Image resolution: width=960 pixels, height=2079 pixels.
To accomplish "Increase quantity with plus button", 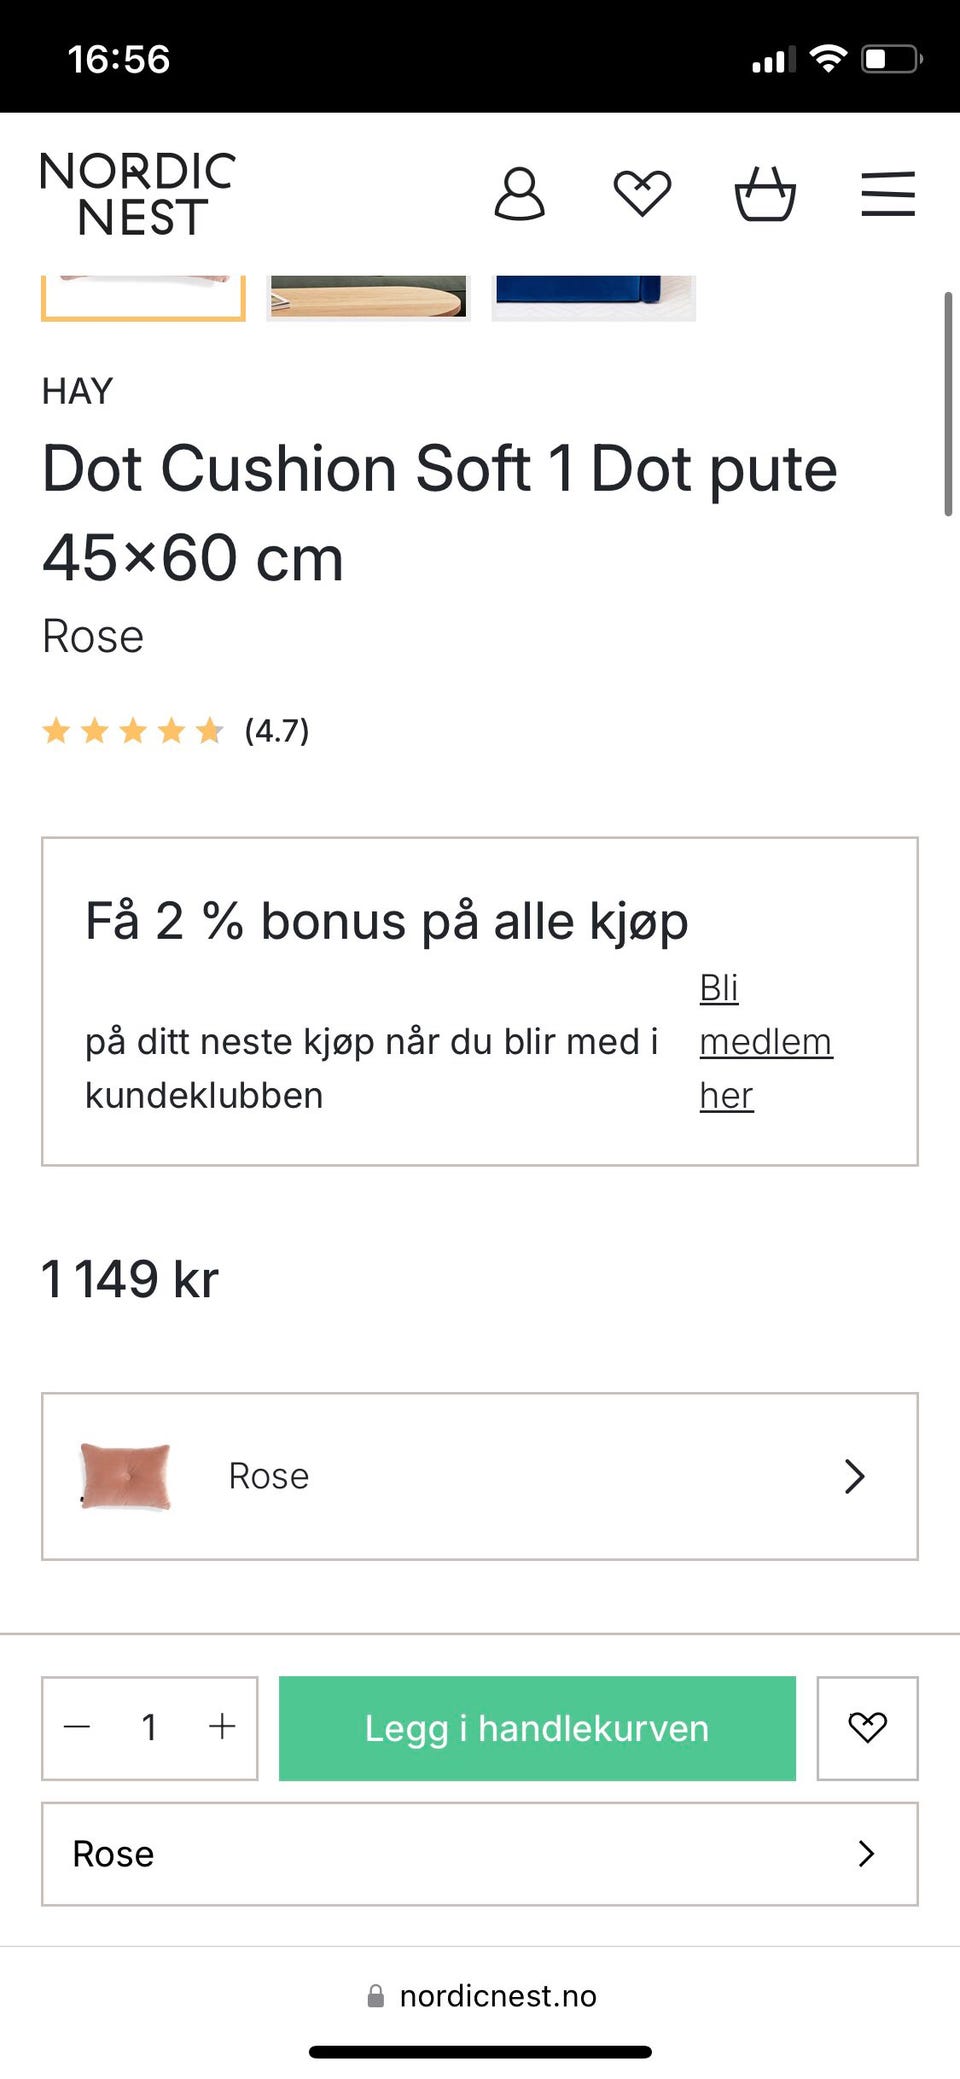I will [222, 1727].
